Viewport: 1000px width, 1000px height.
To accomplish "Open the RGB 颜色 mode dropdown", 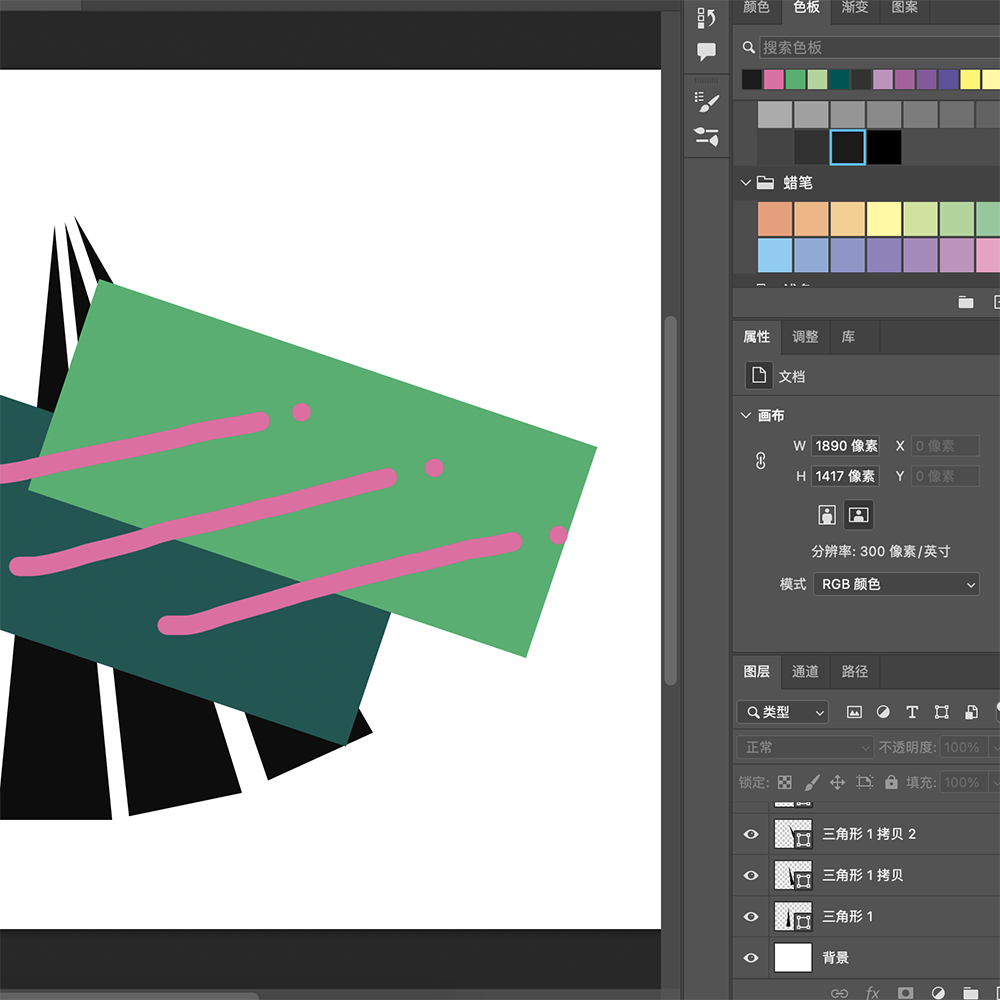I will [895, 584].
